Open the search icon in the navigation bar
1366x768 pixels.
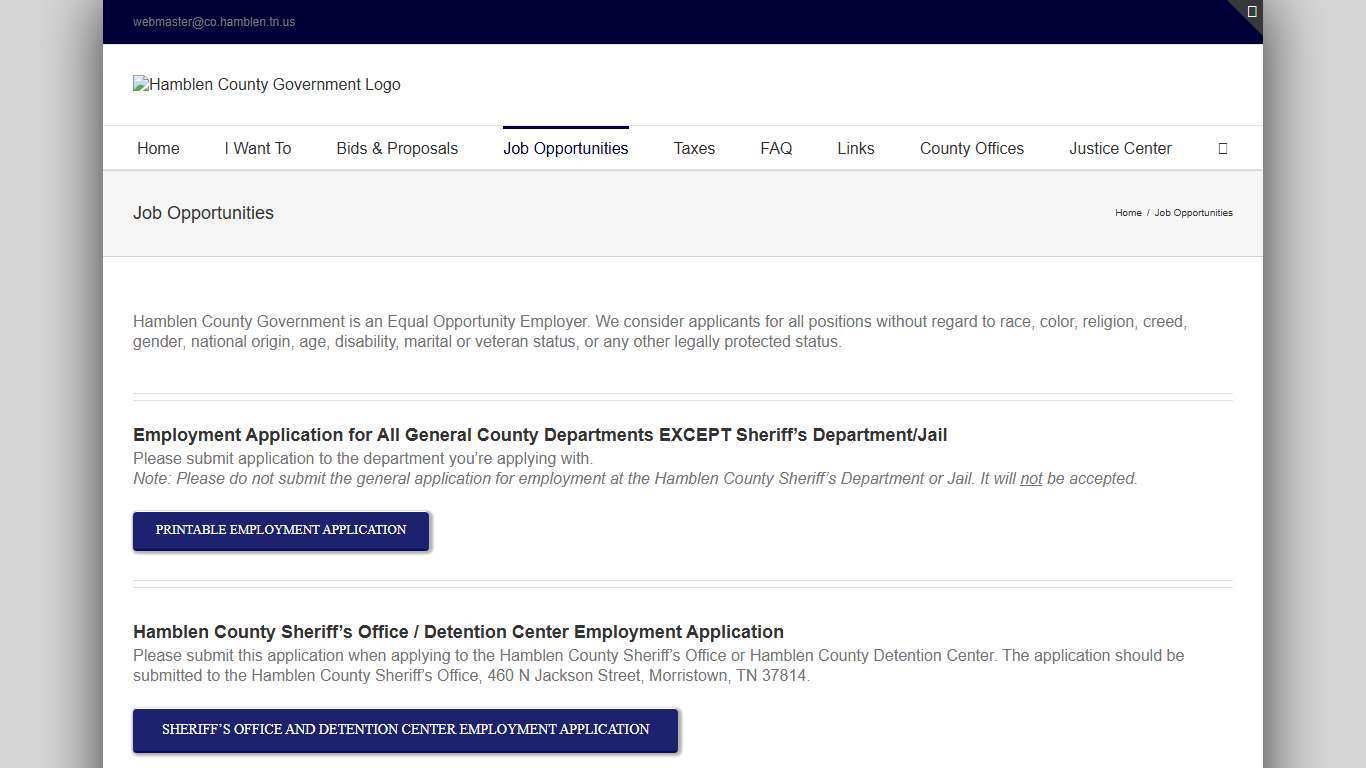1222,148
